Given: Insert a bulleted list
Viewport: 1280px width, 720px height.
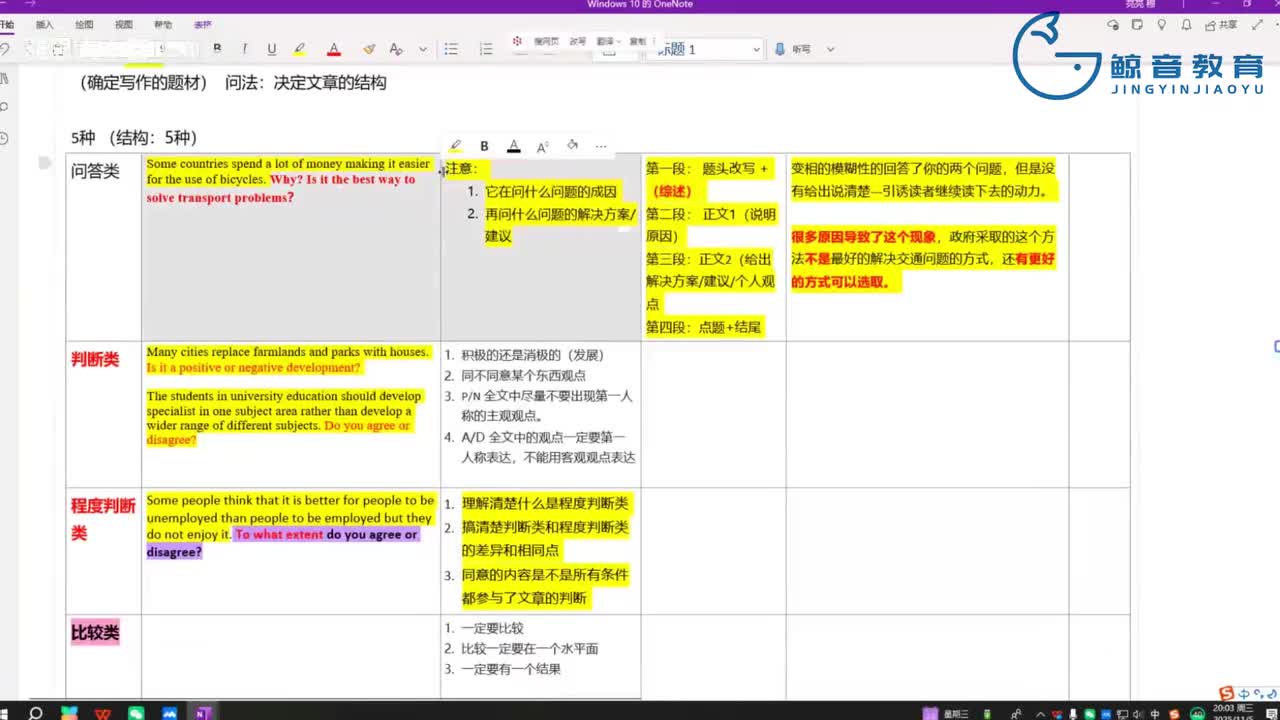Looking at the screenshot, I should click(451, 49).
